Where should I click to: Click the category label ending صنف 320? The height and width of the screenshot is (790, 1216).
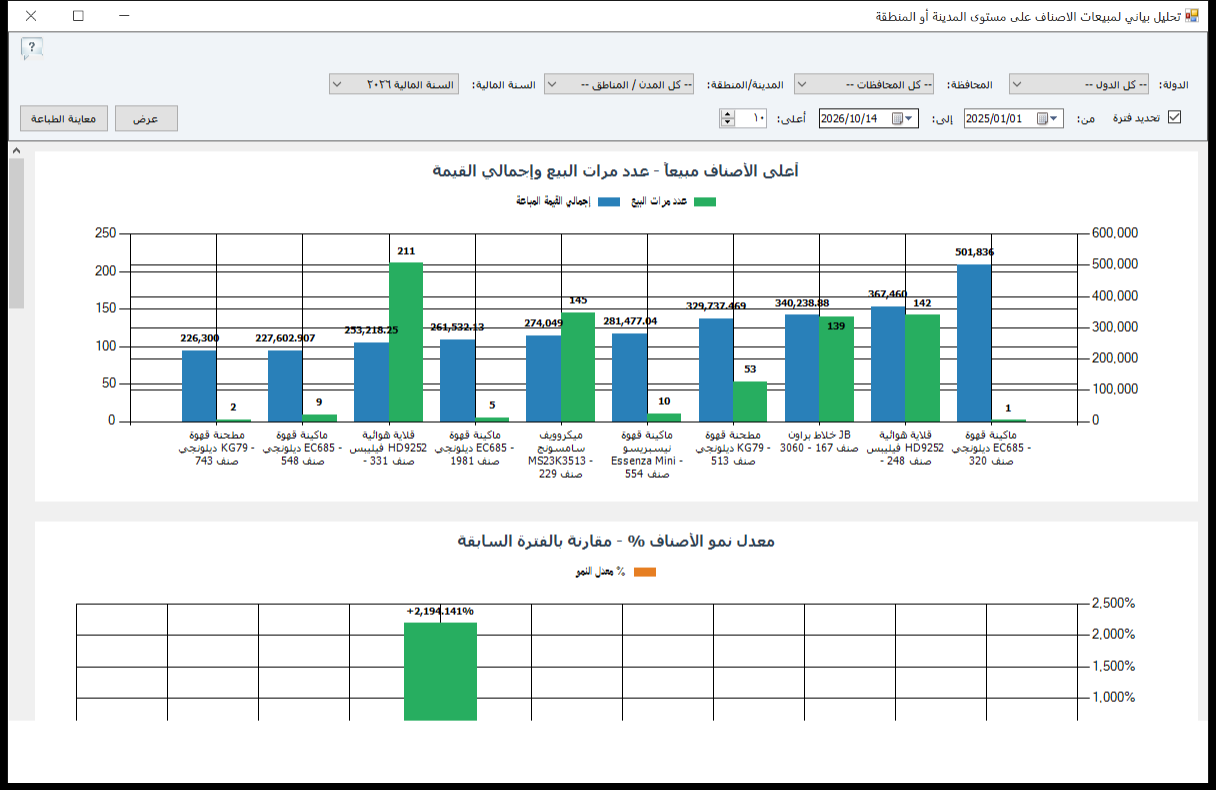(x=991, y=448)
